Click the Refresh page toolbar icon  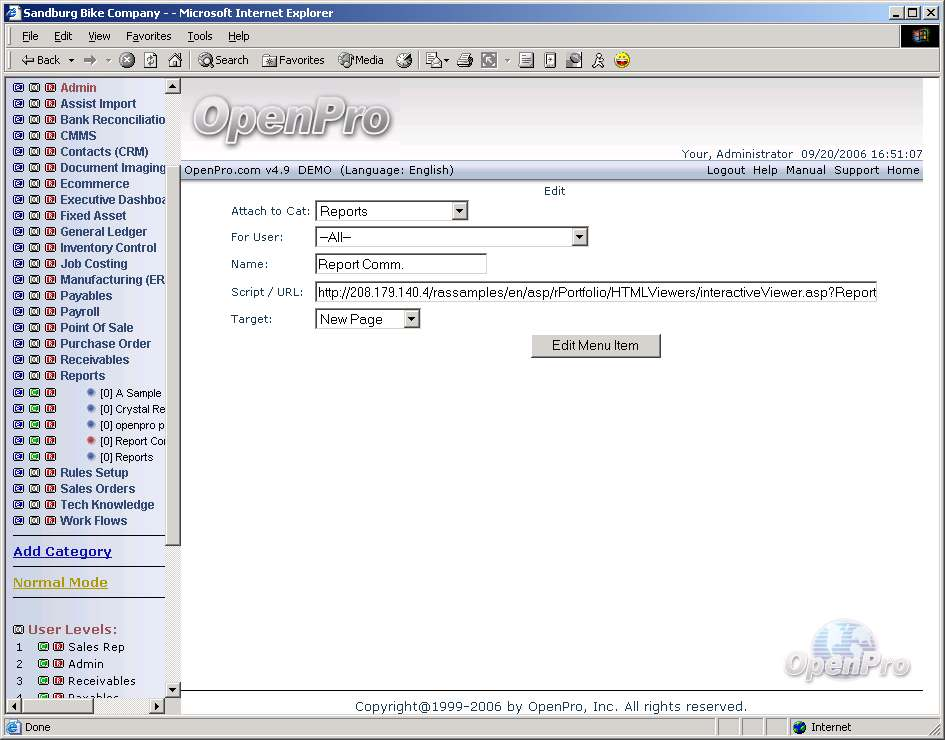(x=151, y=60)
